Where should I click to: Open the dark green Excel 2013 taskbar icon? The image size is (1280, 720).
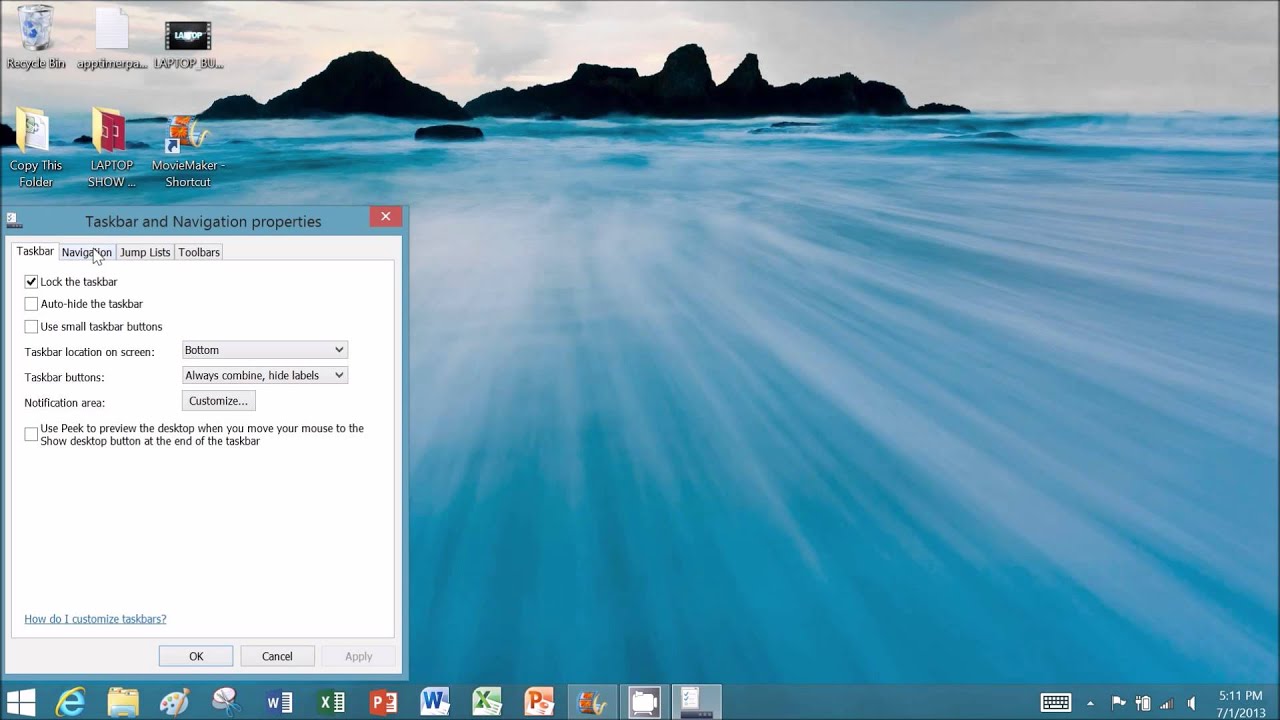point(331,702)
